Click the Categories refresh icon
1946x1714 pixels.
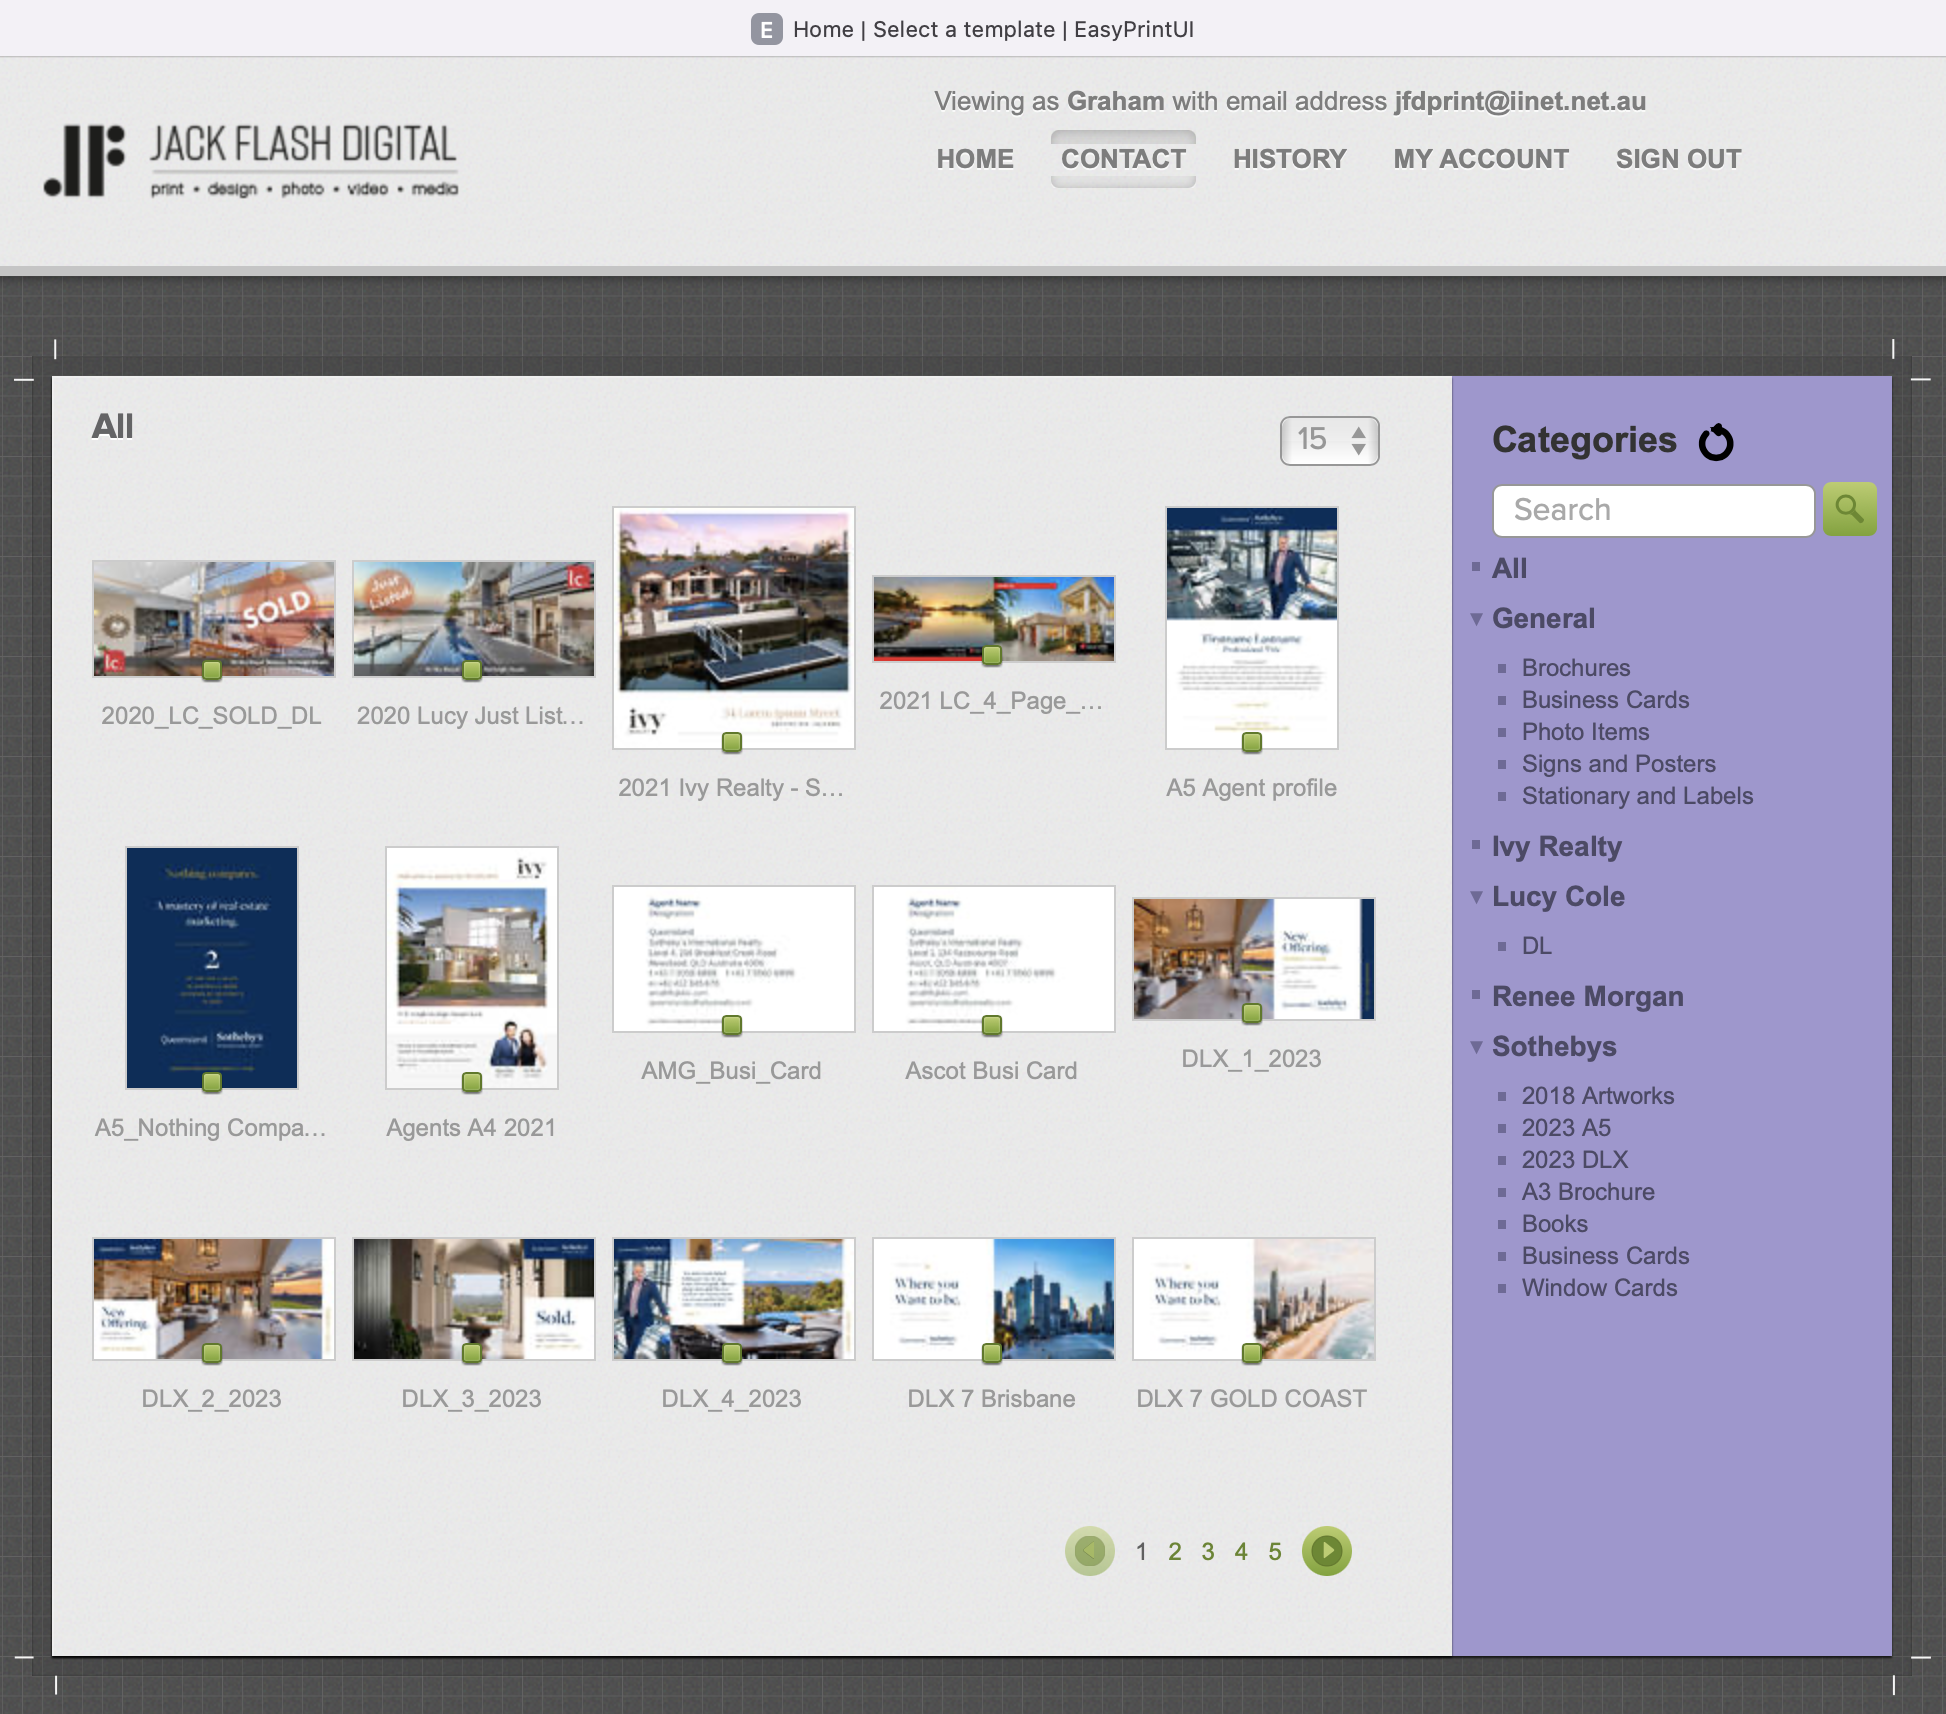click(1716, 441)
